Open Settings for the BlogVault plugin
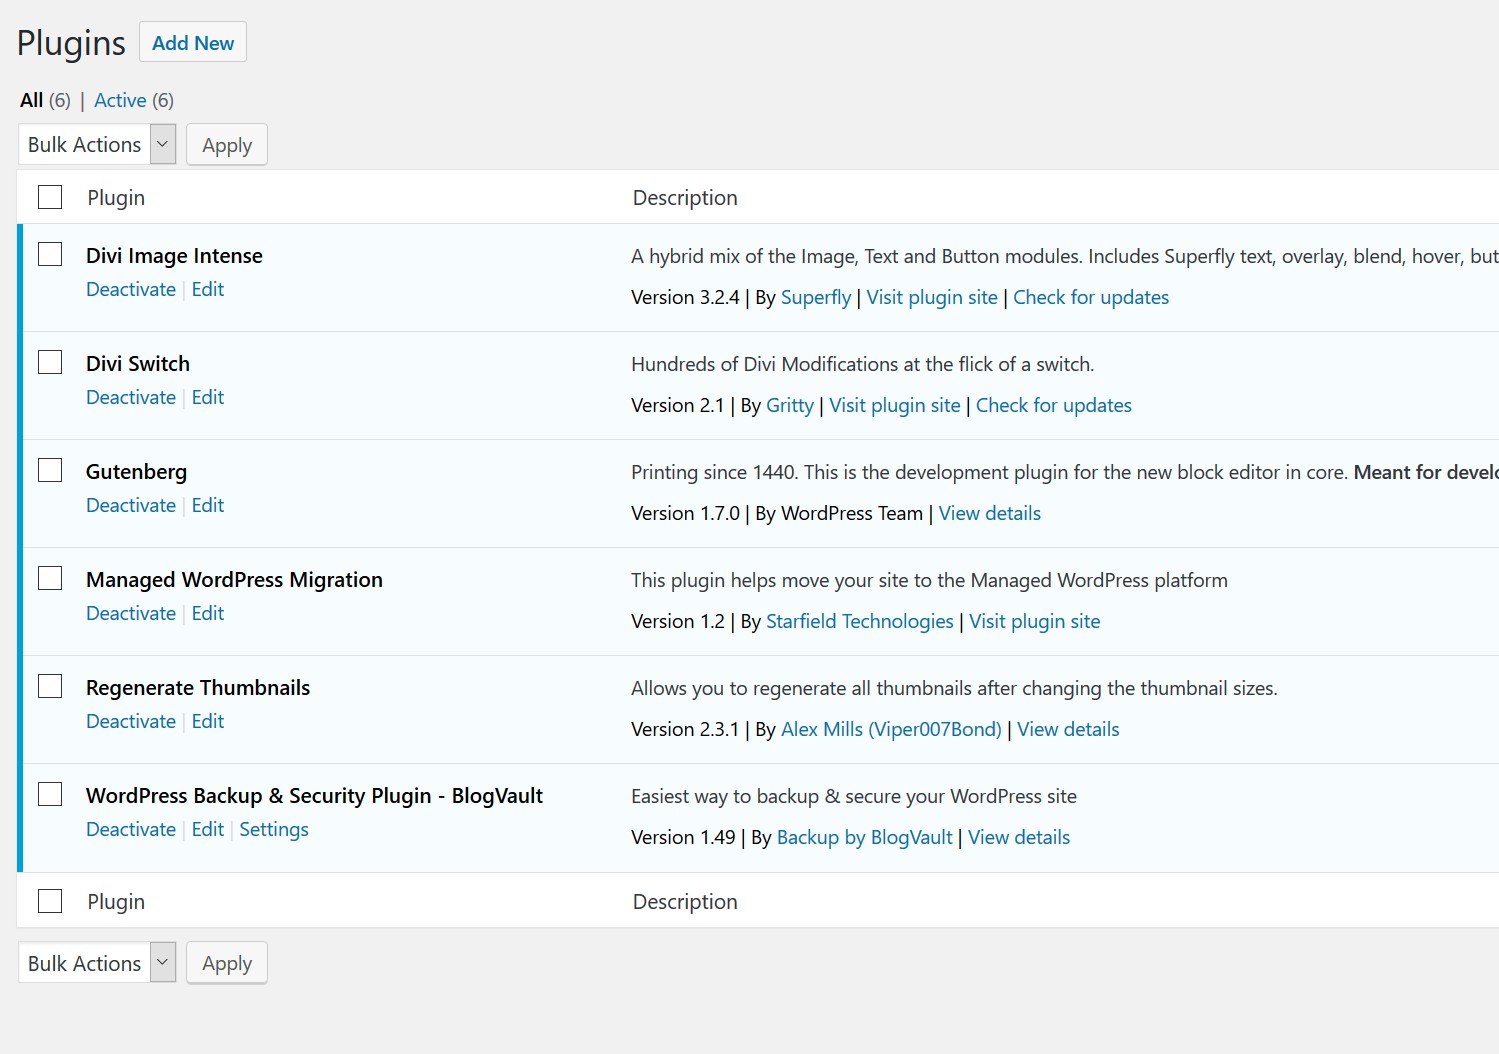This screenshot has height=1054, width=1499. (274, 830)
